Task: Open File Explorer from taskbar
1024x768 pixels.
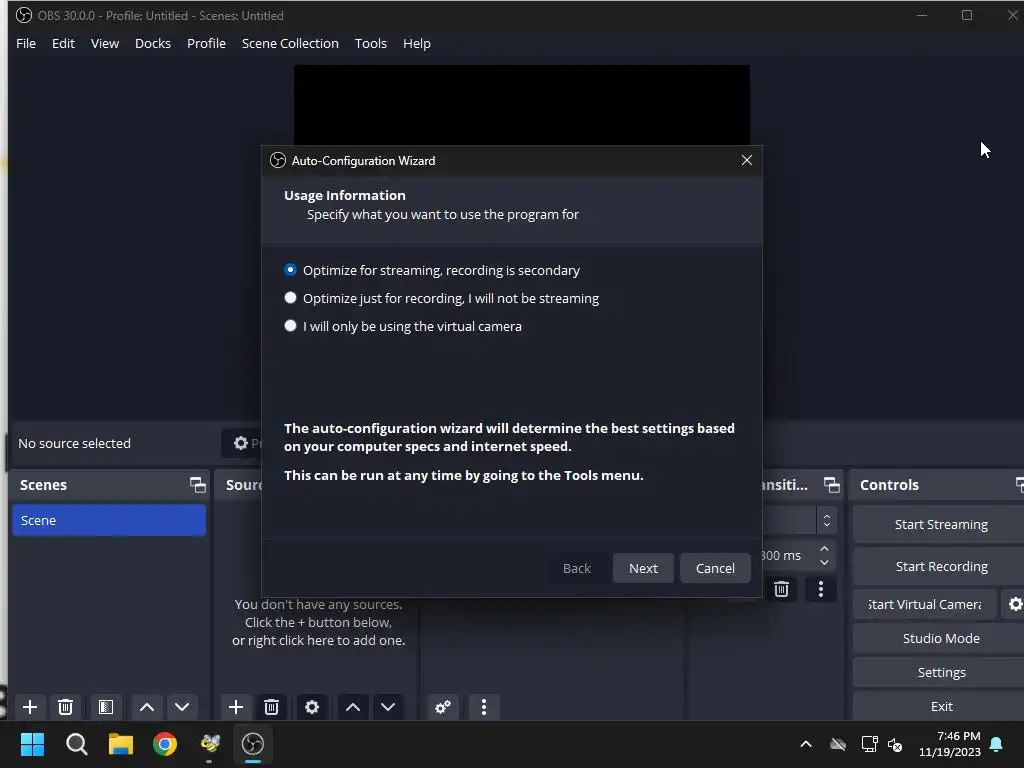Action: (121, 744)
